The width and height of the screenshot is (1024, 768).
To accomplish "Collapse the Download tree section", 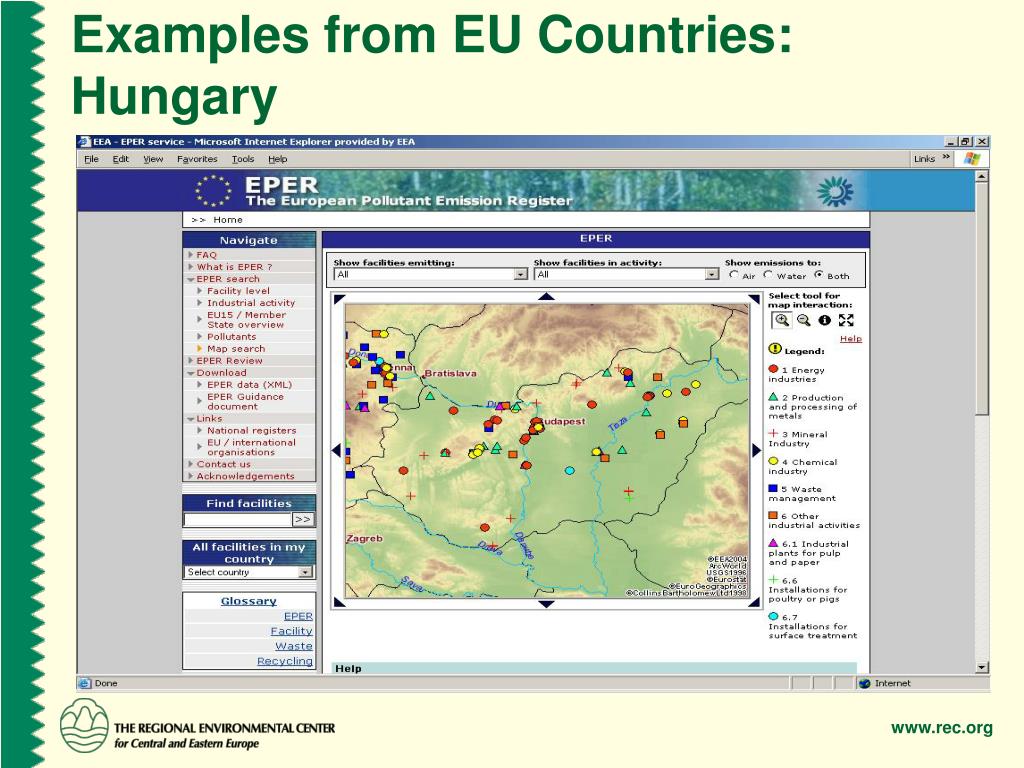I will [x=191, y=373].
